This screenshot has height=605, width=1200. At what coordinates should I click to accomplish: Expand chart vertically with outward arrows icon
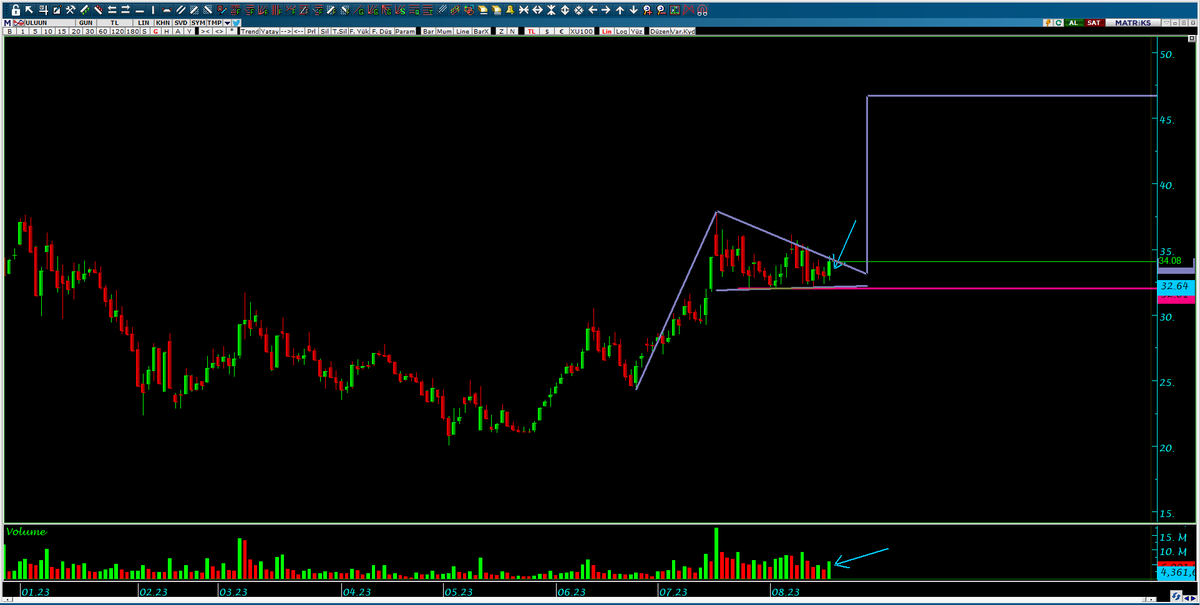point(565,10)
